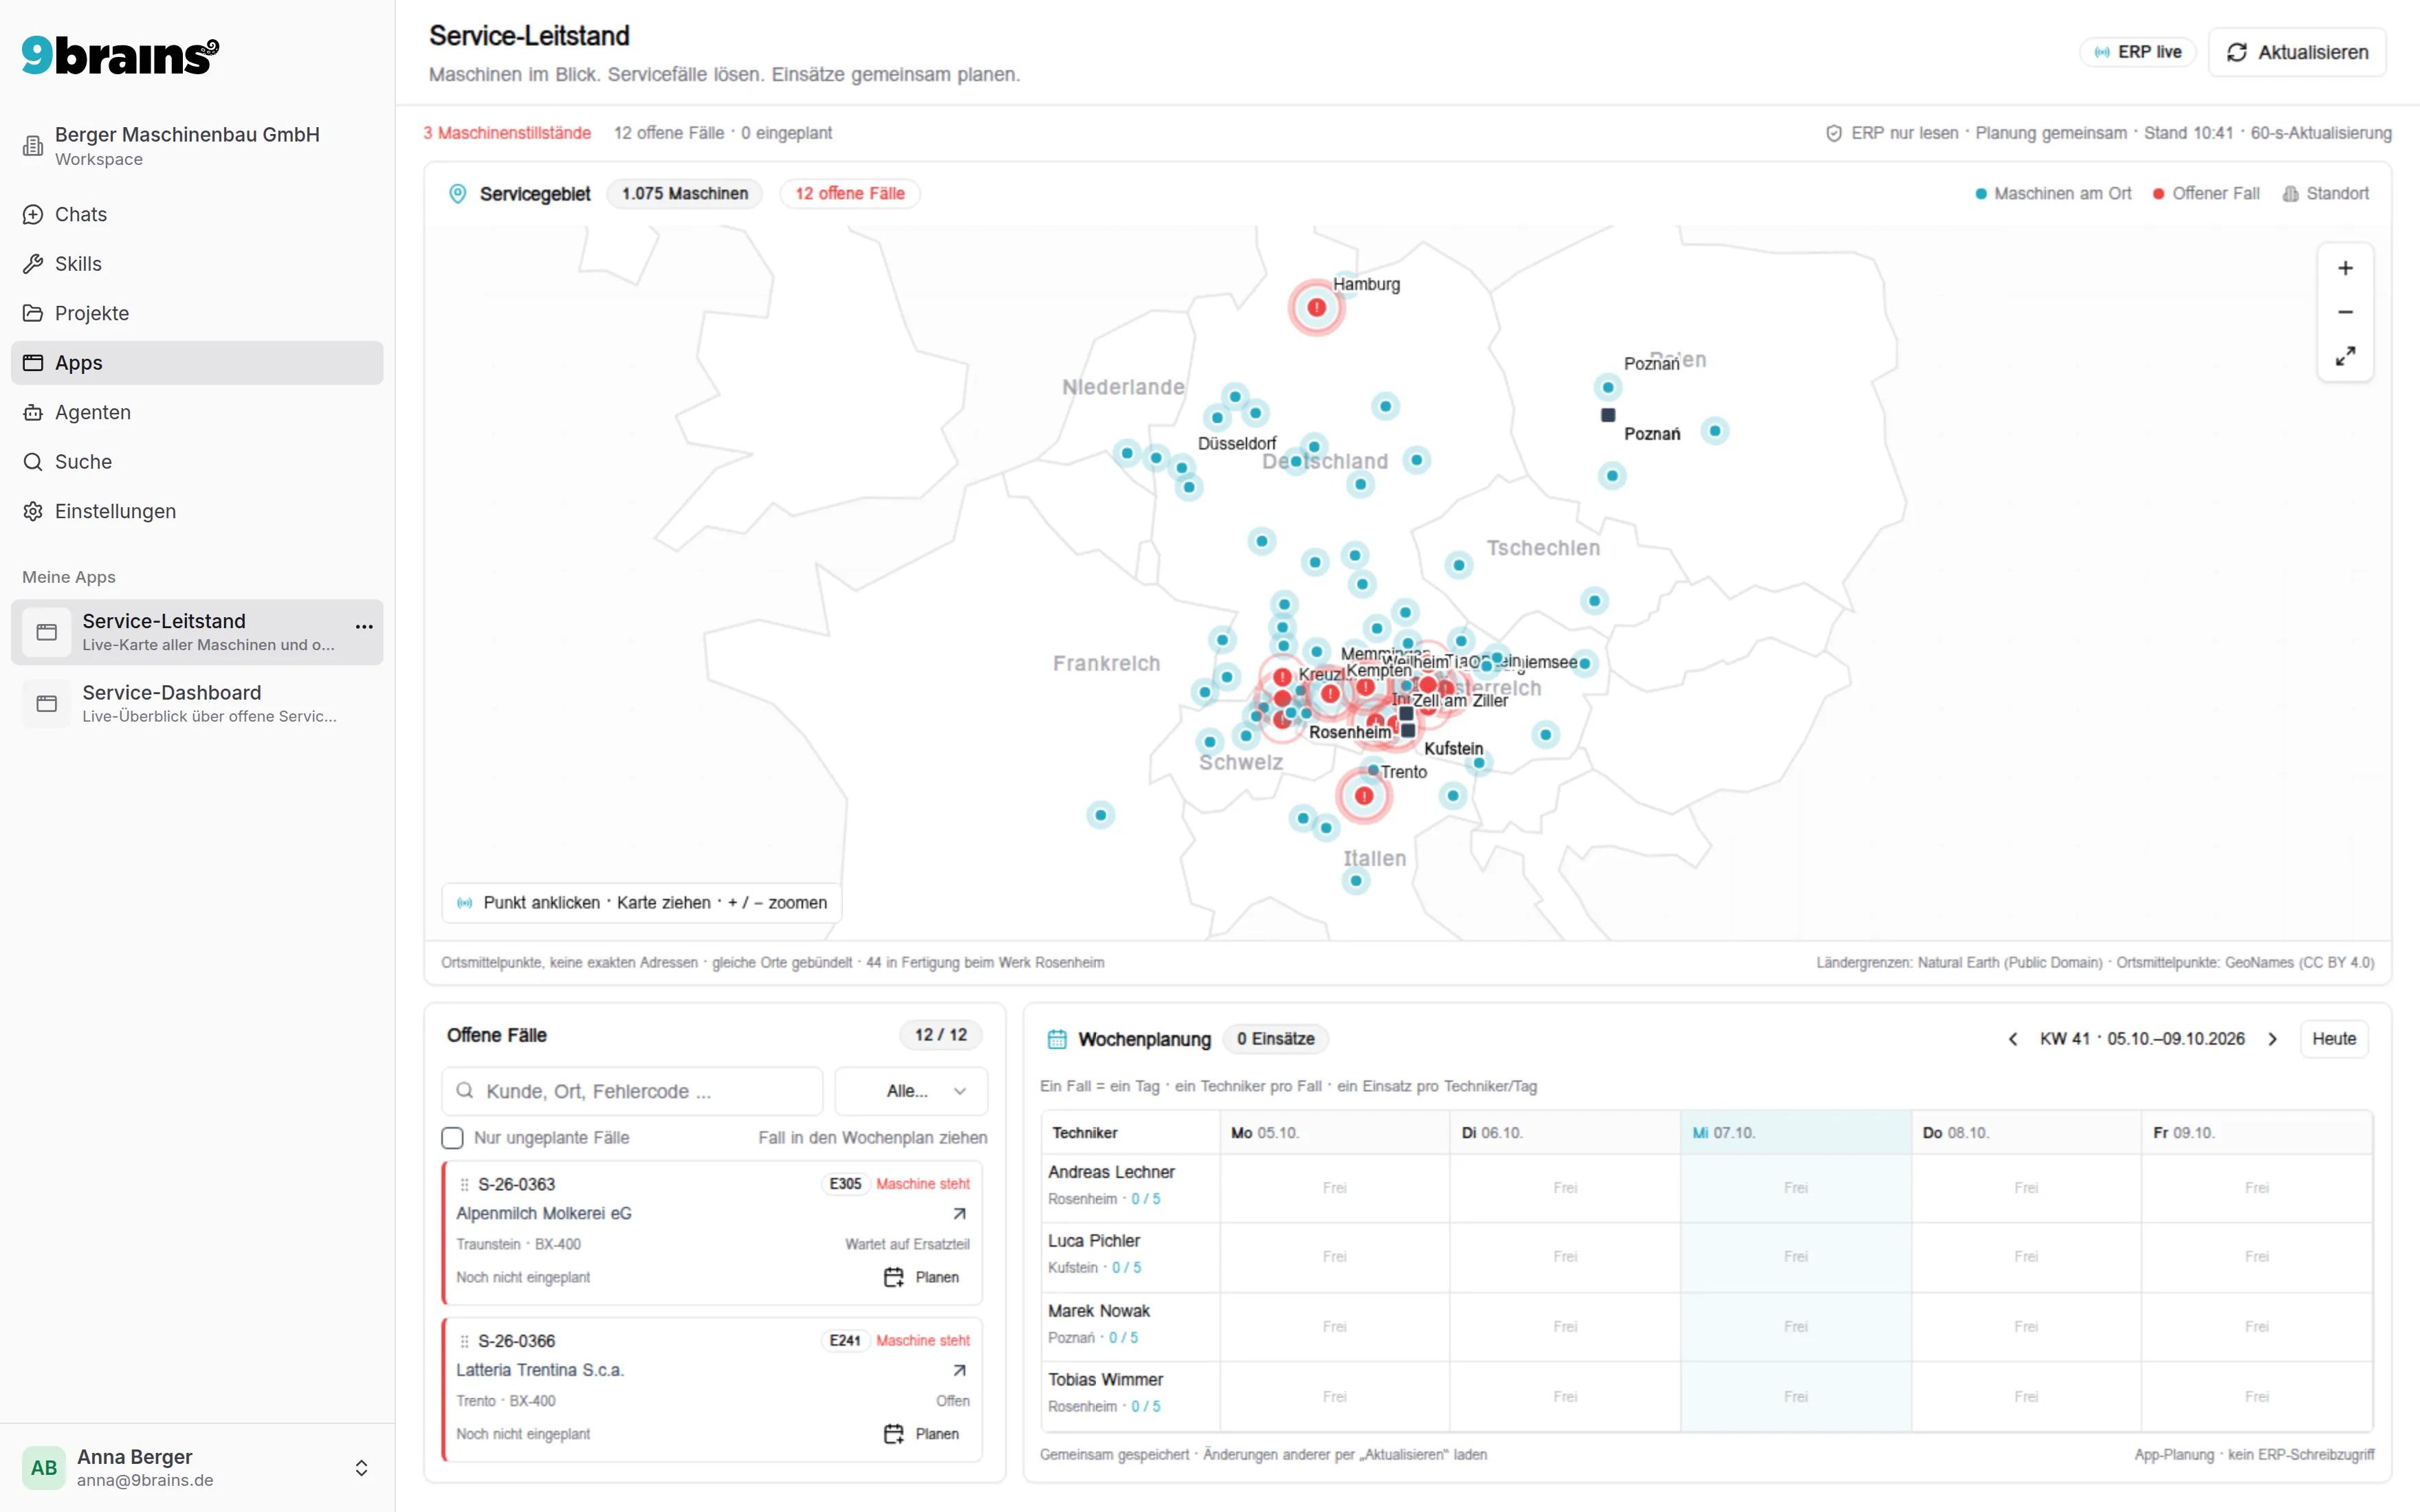Select the Service-Leitstand app entry
The height and width of the screenshot is (1512, 2420).
click(x=197, y=632)
